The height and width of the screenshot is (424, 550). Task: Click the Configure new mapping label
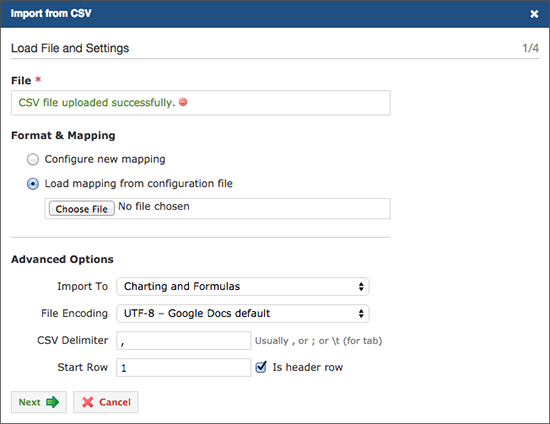[x=105, y=159]
